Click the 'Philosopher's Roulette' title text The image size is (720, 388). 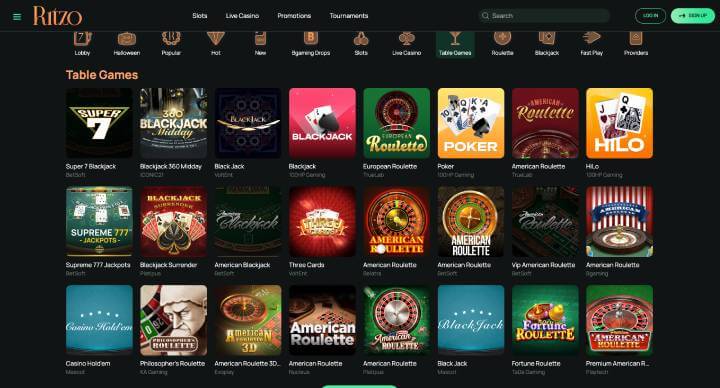coord(173,363)
